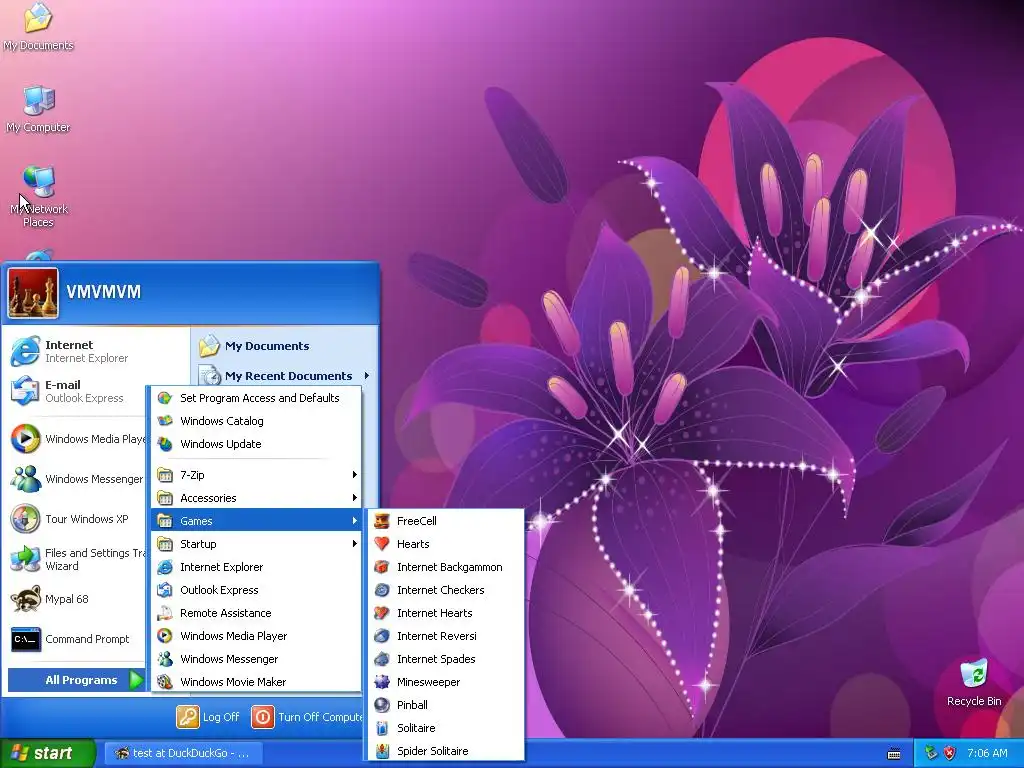Expand the Accessories submenu arrow

pyautogui.click(x=355, y=498)
